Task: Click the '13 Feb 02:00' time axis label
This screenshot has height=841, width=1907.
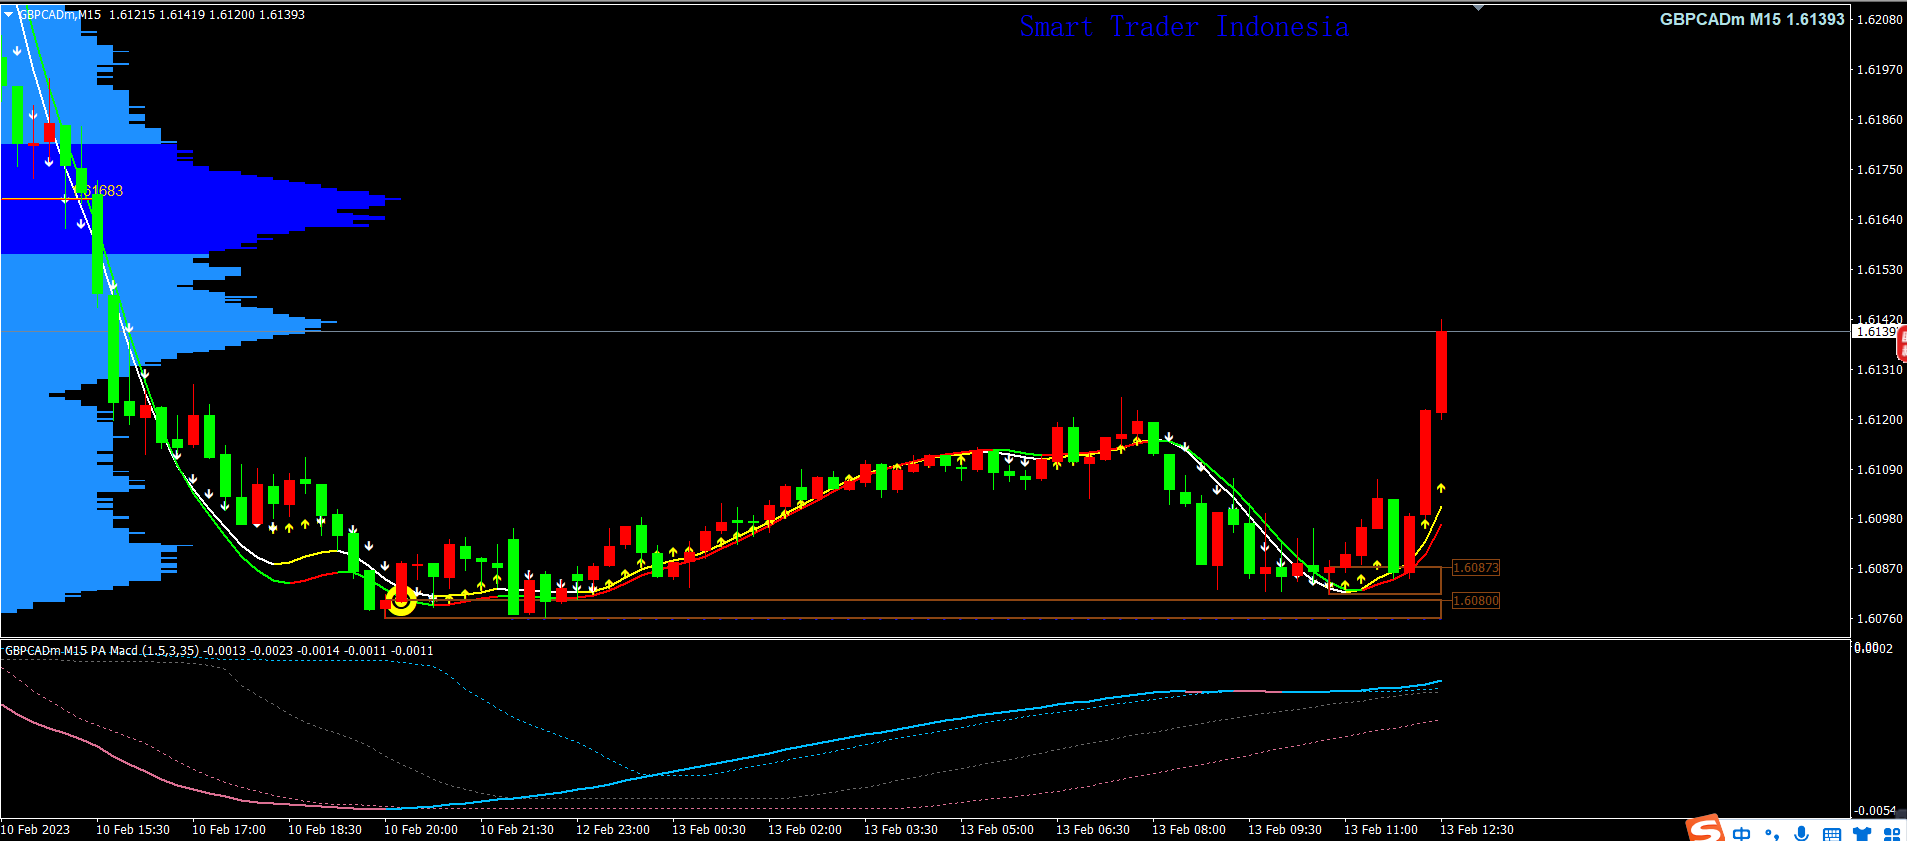Action: coord(805,830)
